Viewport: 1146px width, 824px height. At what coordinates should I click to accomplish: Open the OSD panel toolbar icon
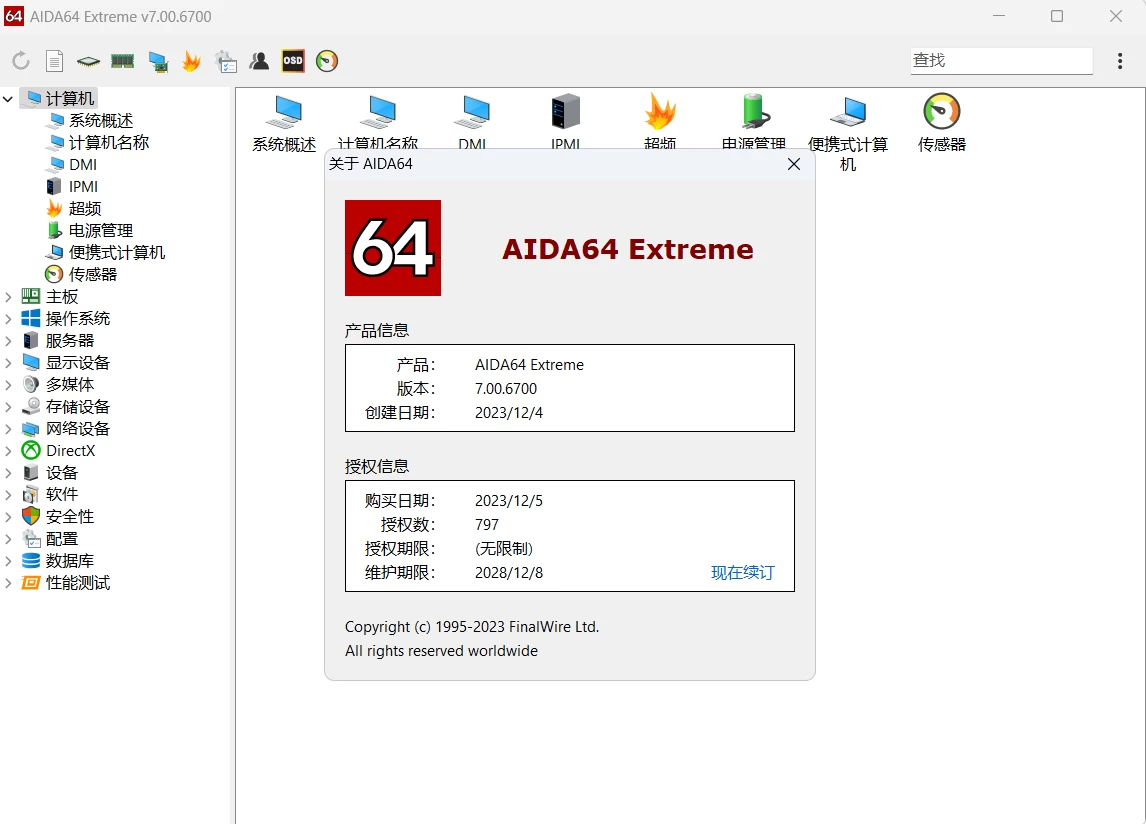pyautogui.click(x=293, y=61)
